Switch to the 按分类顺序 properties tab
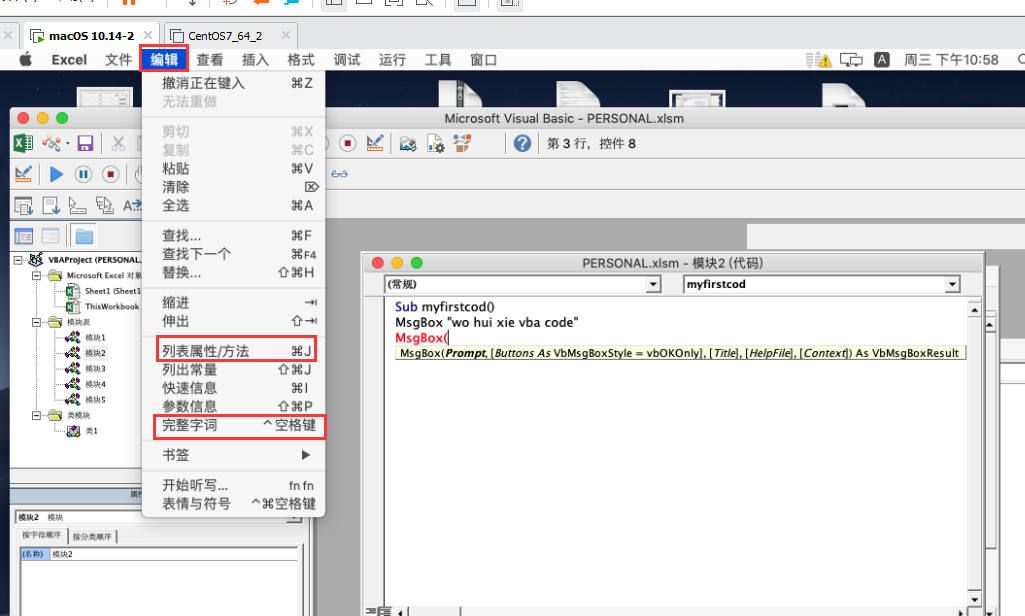 [x=92, y=537]
